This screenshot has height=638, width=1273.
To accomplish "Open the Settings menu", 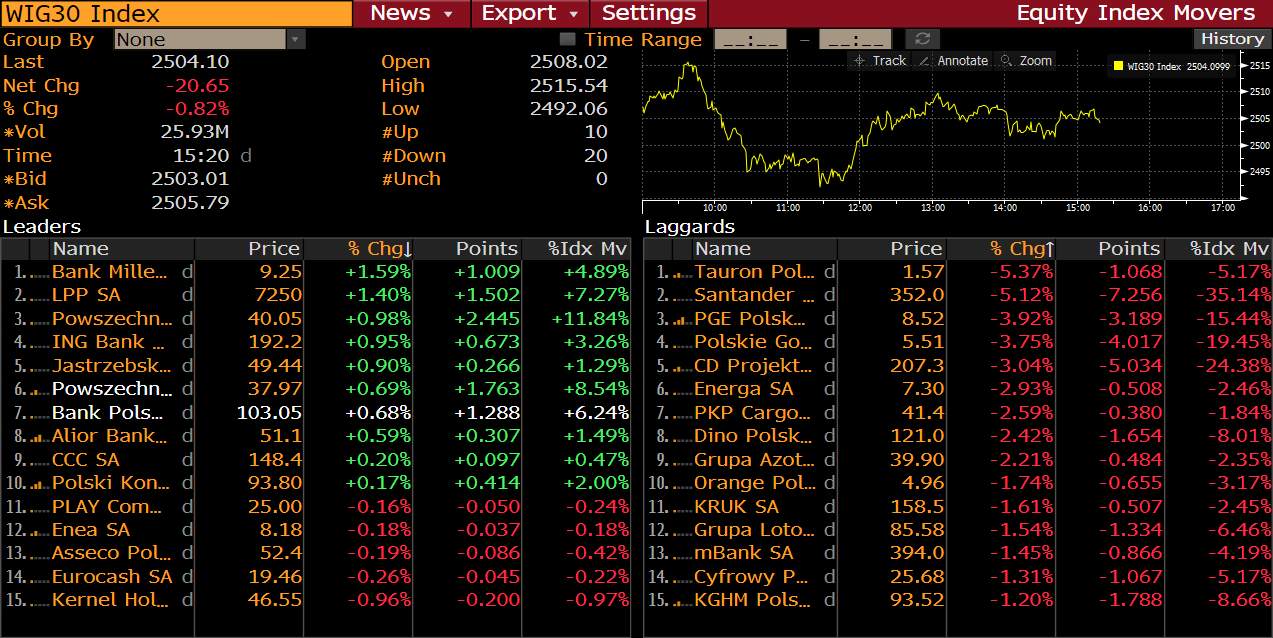I will click(648, 13).
